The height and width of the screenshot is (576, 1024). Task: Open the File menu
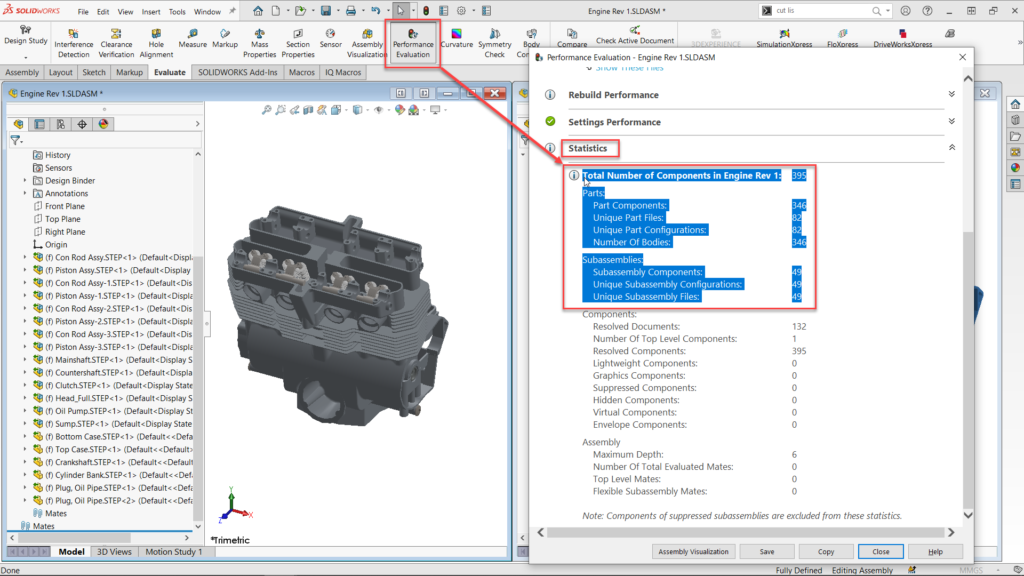coord(83,12)
